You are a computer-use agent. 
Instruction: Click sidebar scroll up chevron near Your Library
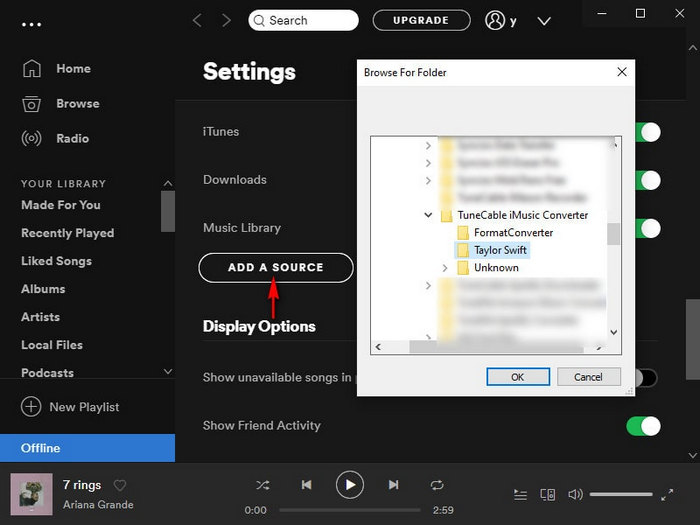click(x=168, y=183)
